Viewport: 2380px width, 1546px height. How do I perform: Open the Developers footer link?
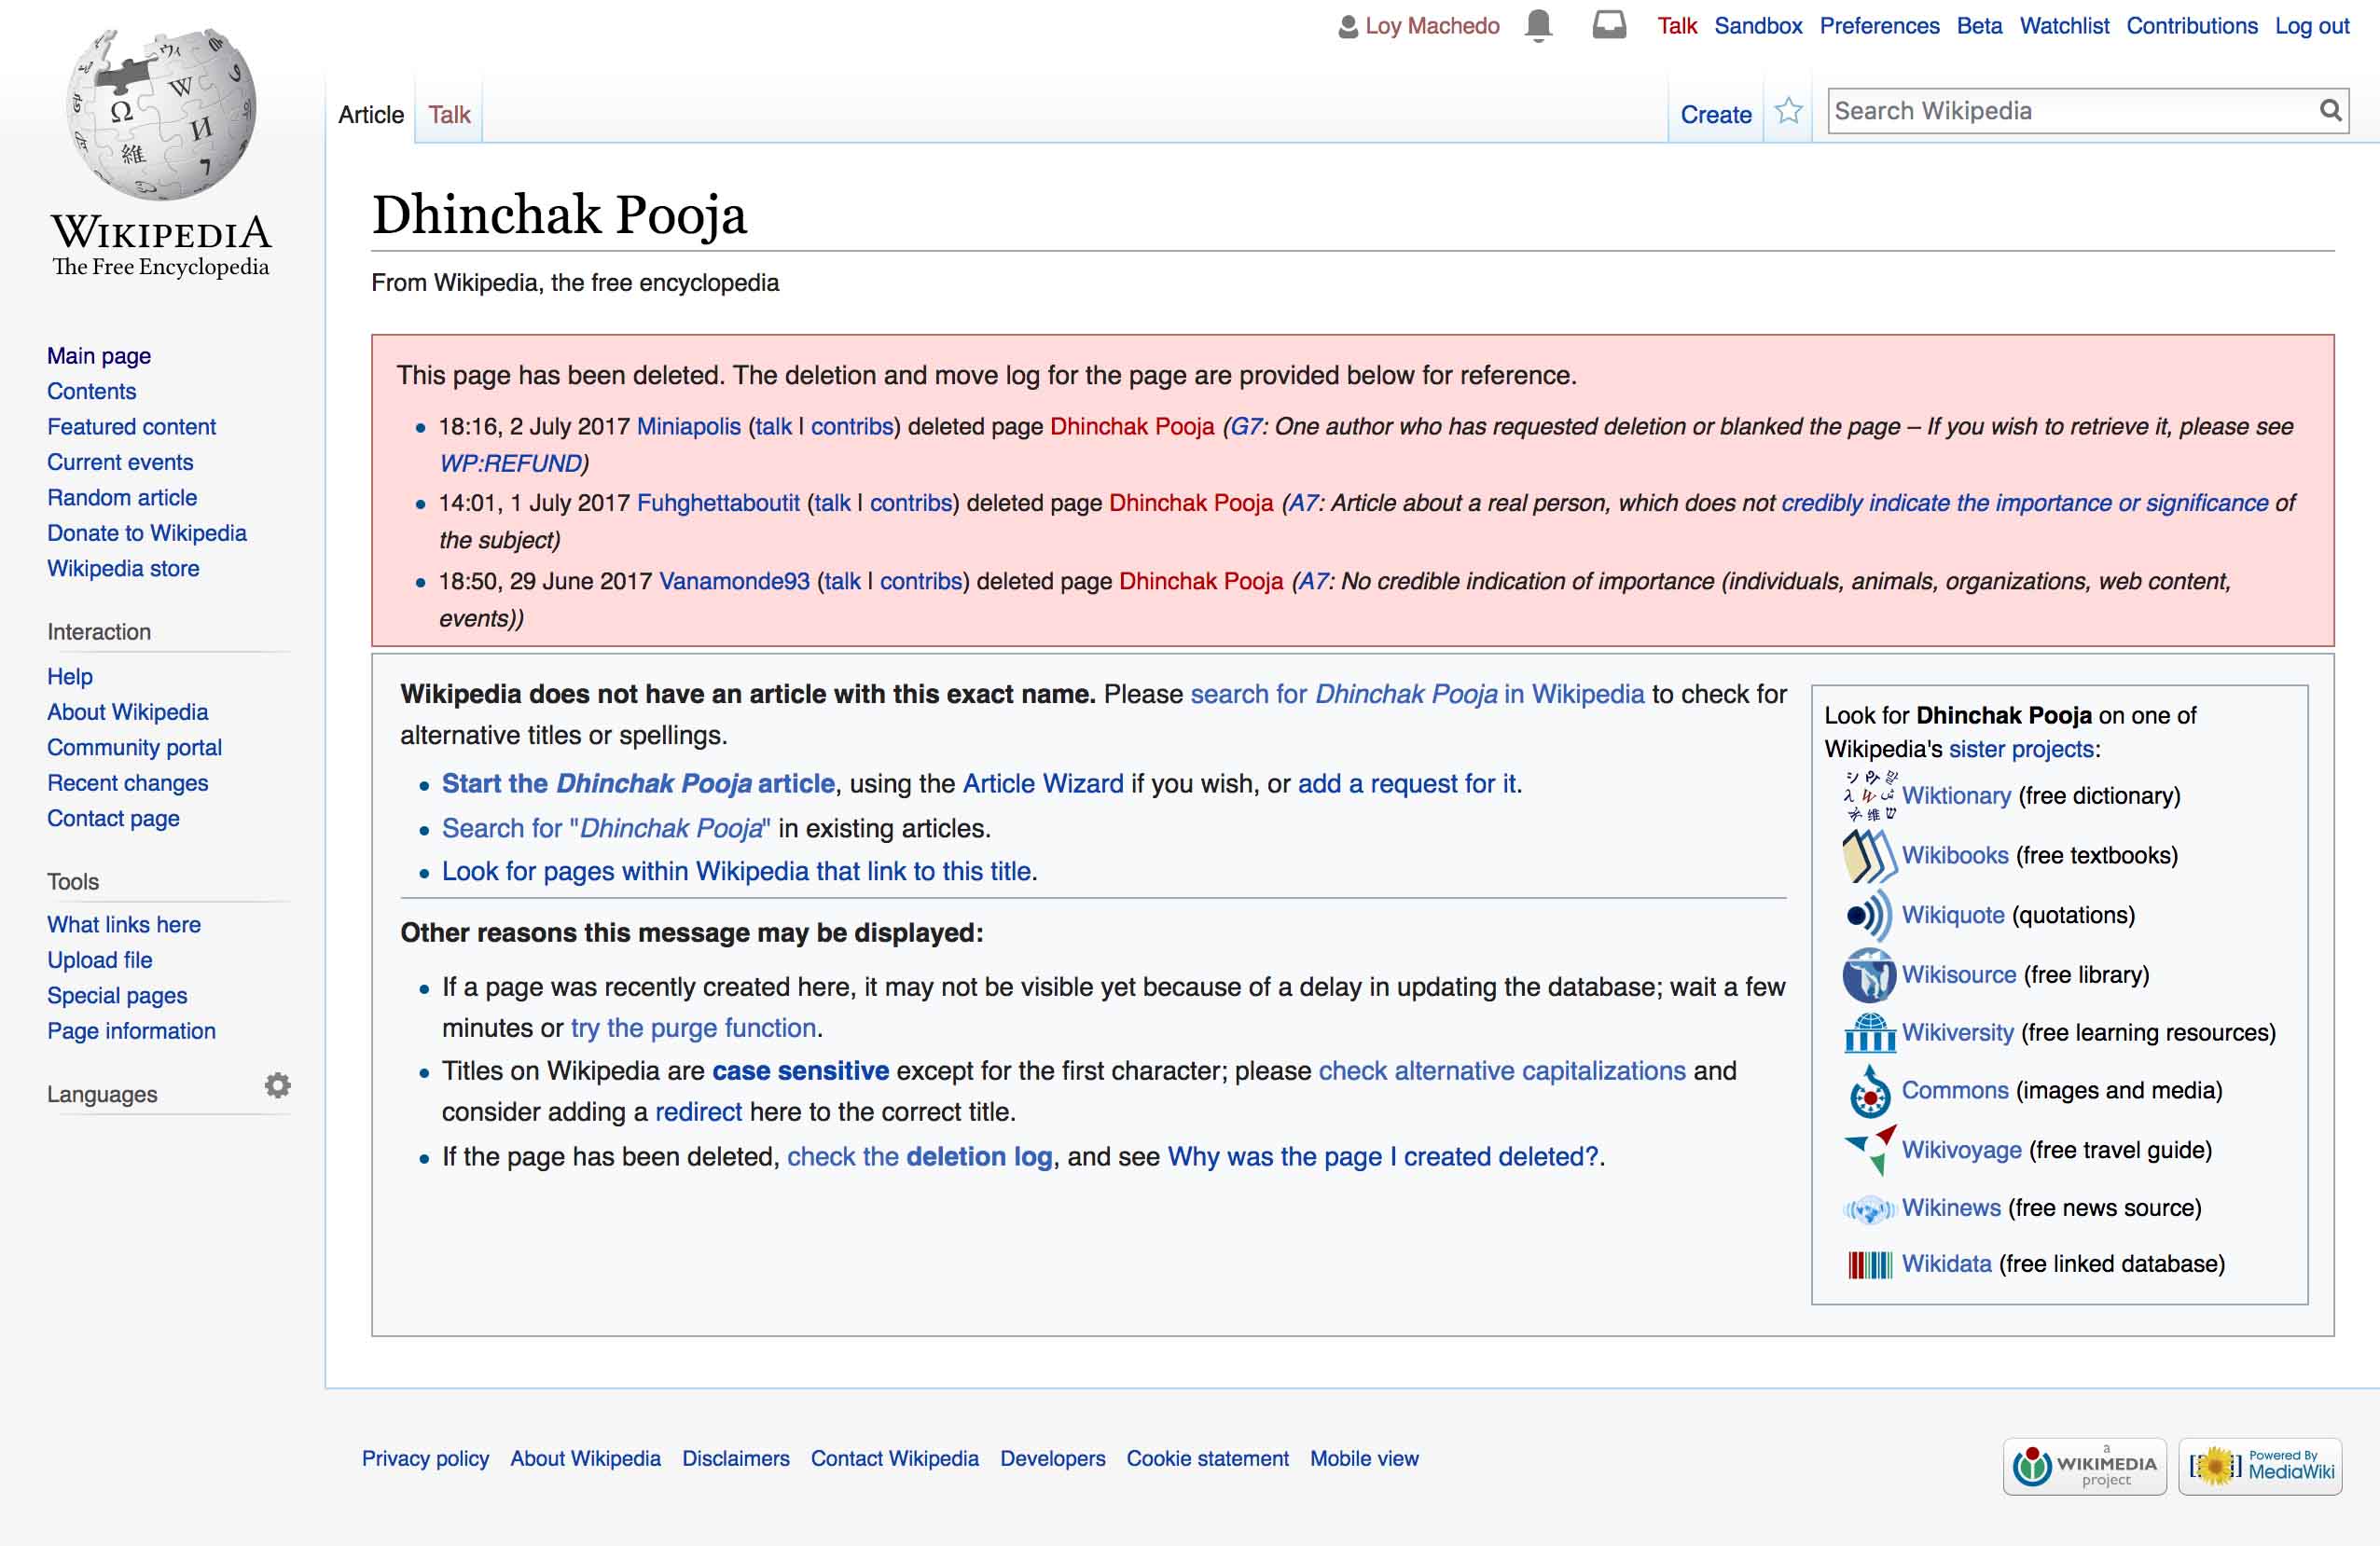[x=1052, y=1459]
